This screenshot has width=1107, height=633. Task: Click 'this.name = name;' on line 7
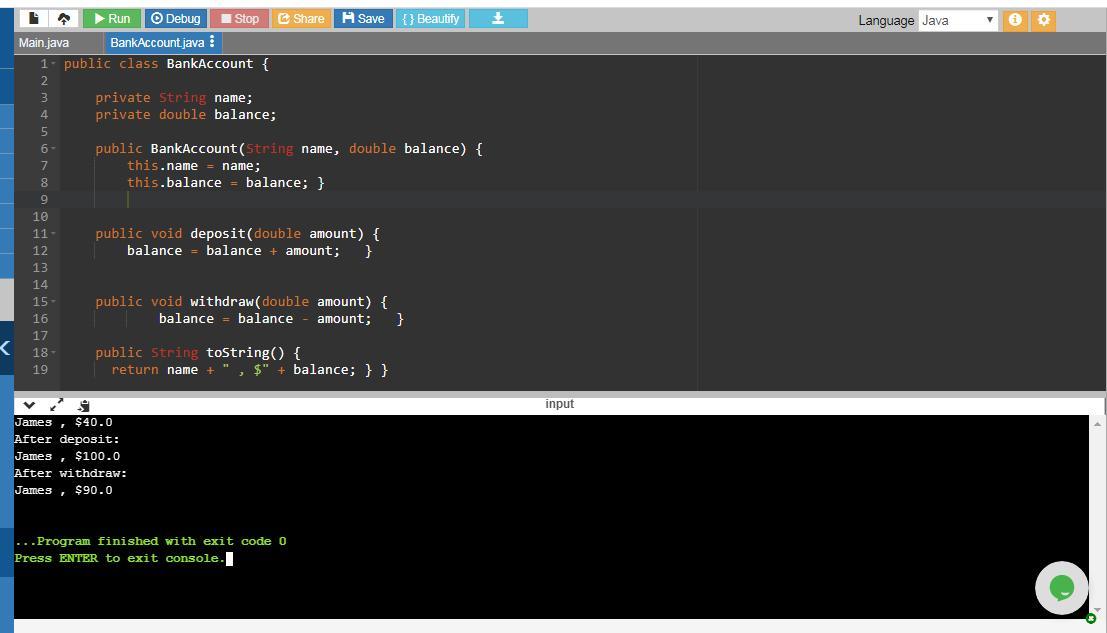(x=193, y=166)
